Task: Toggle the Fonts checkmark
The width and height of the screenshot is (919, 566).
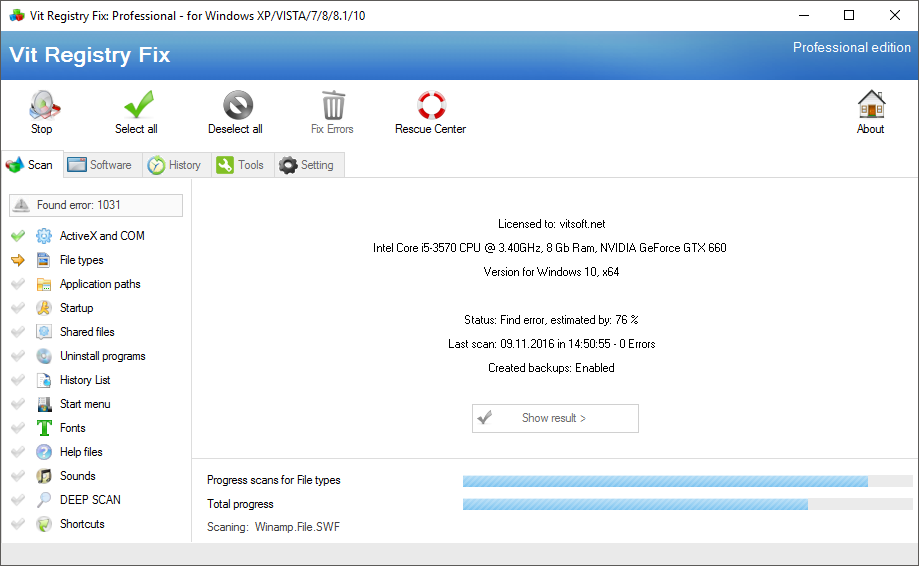Action: (18, 428)
